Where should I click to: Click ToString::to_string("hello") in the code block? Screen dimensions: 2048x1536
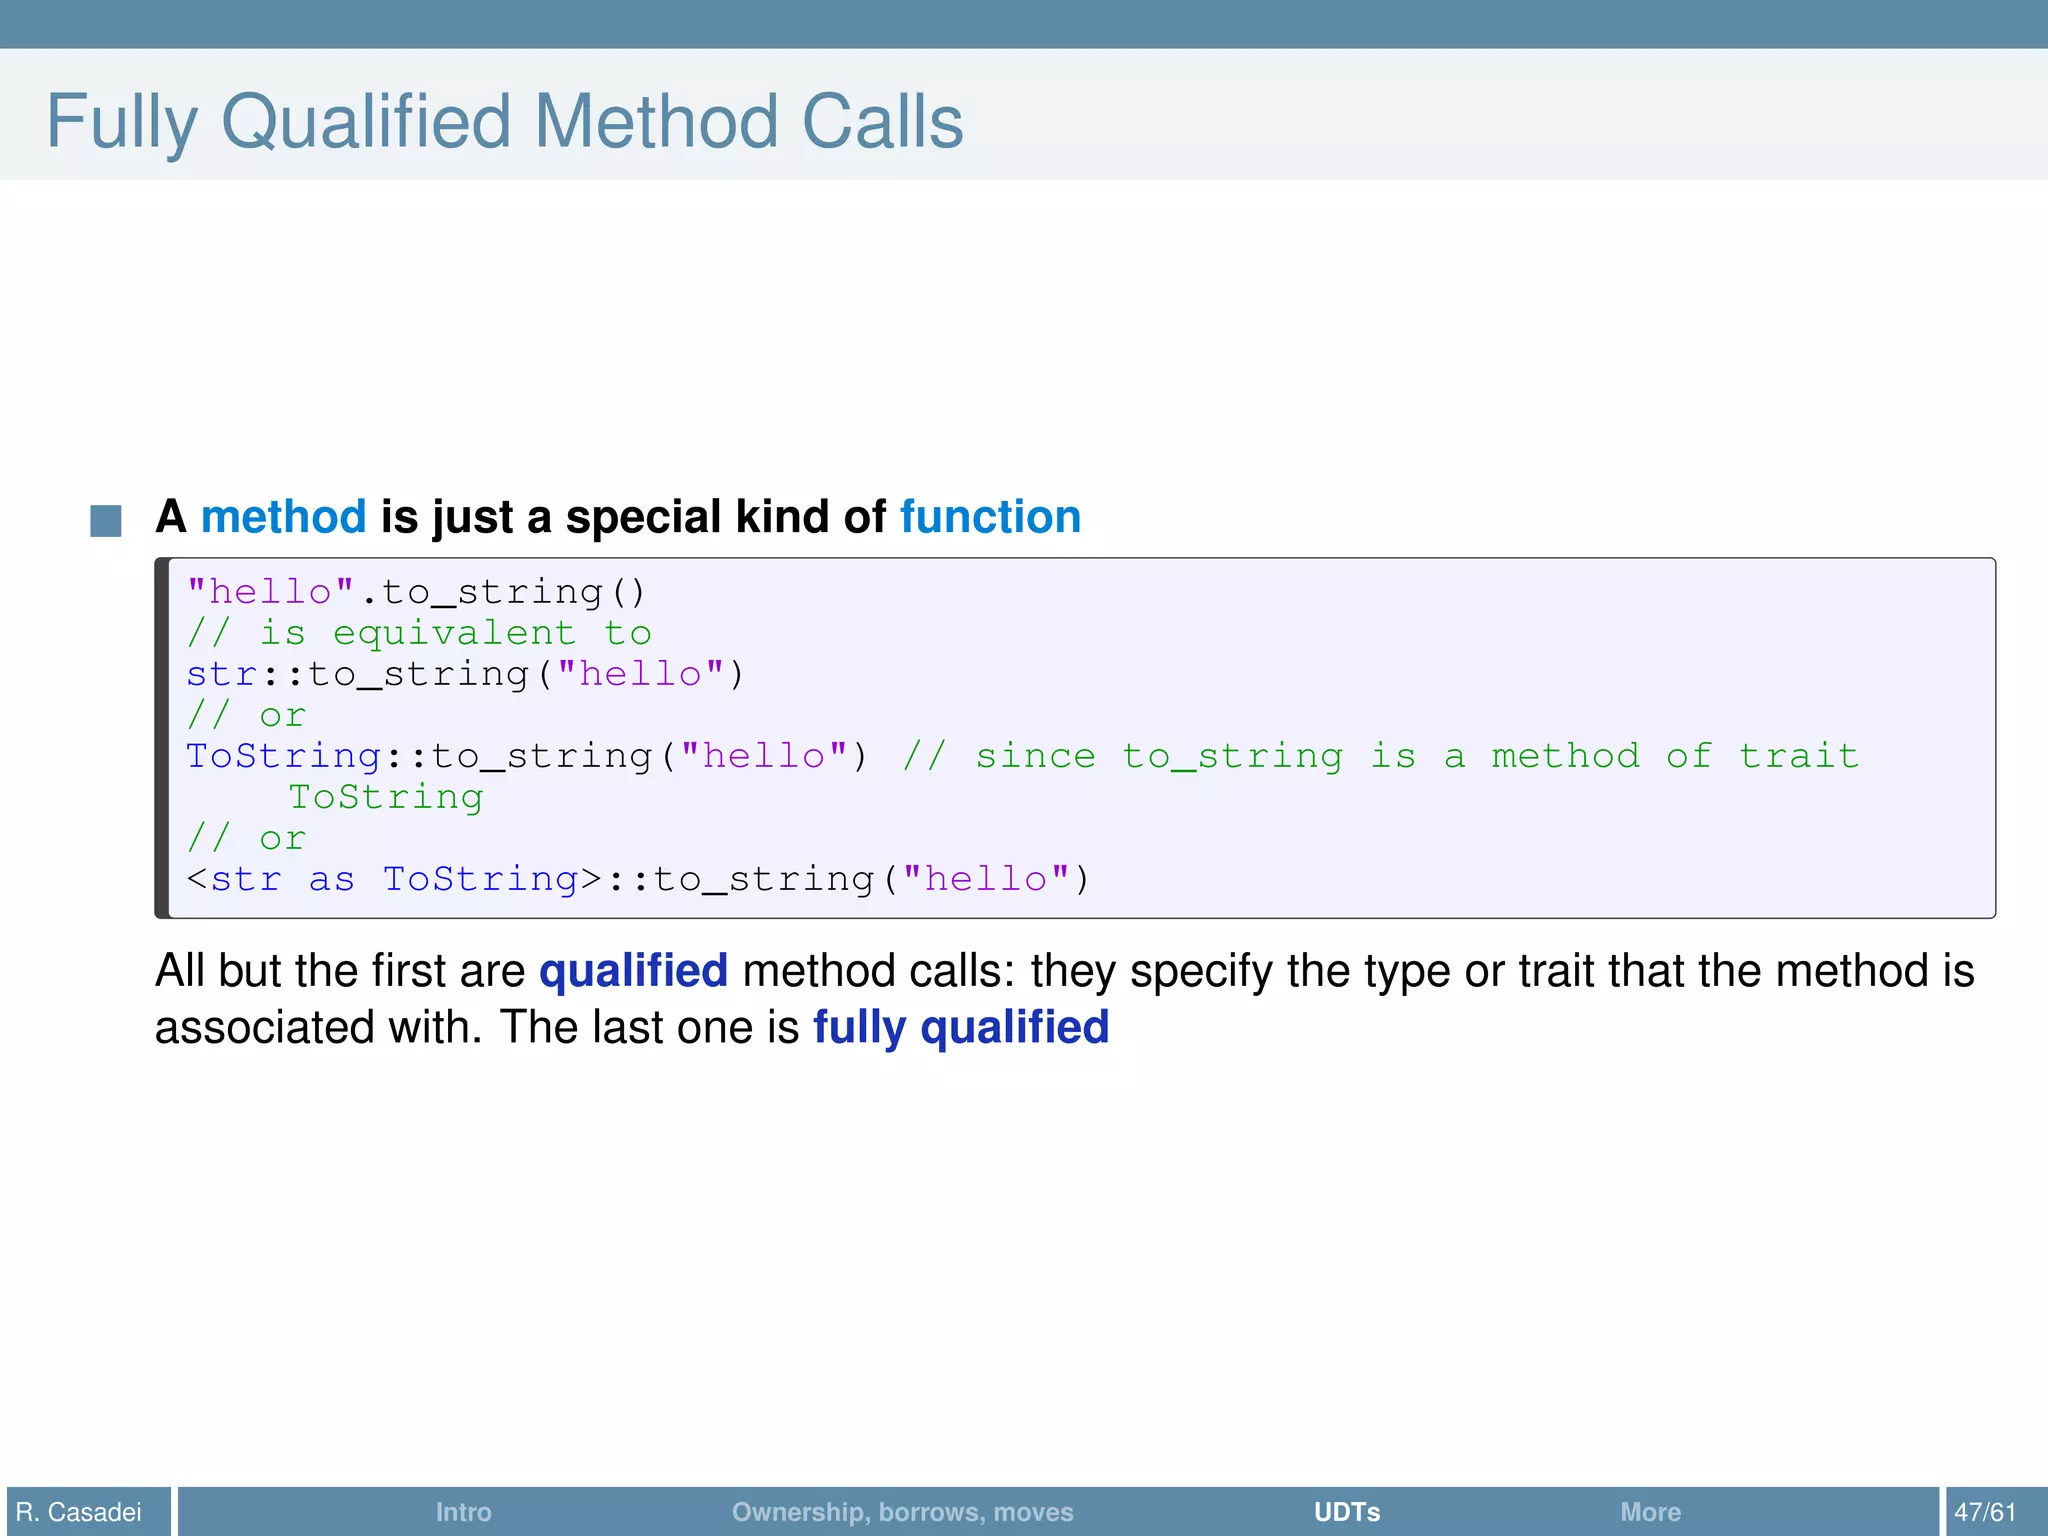coord(526,756)
